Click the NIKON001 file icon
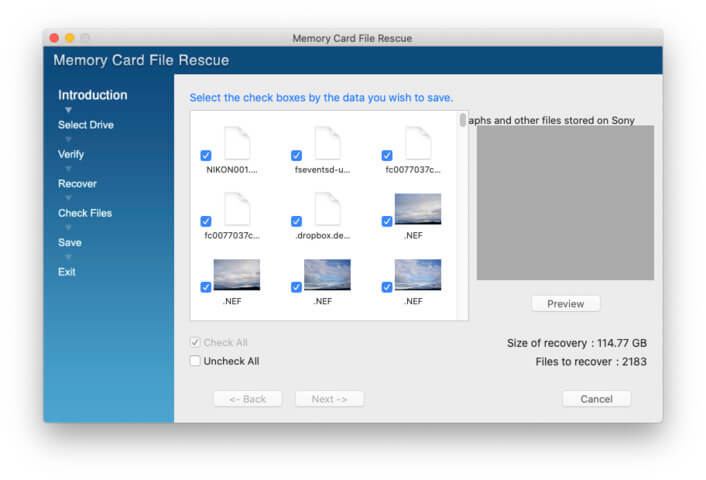 (x=237, y=143)
